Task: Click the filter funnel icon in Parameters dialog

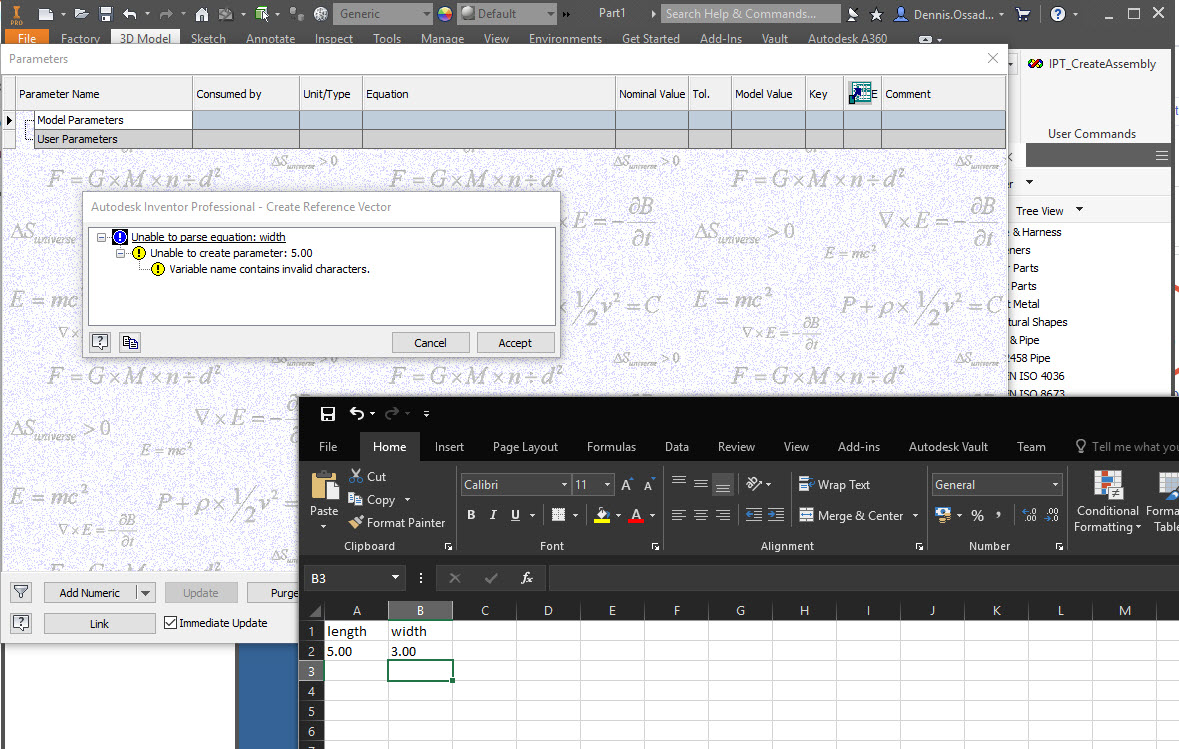Action: click(x=21, y=593)
